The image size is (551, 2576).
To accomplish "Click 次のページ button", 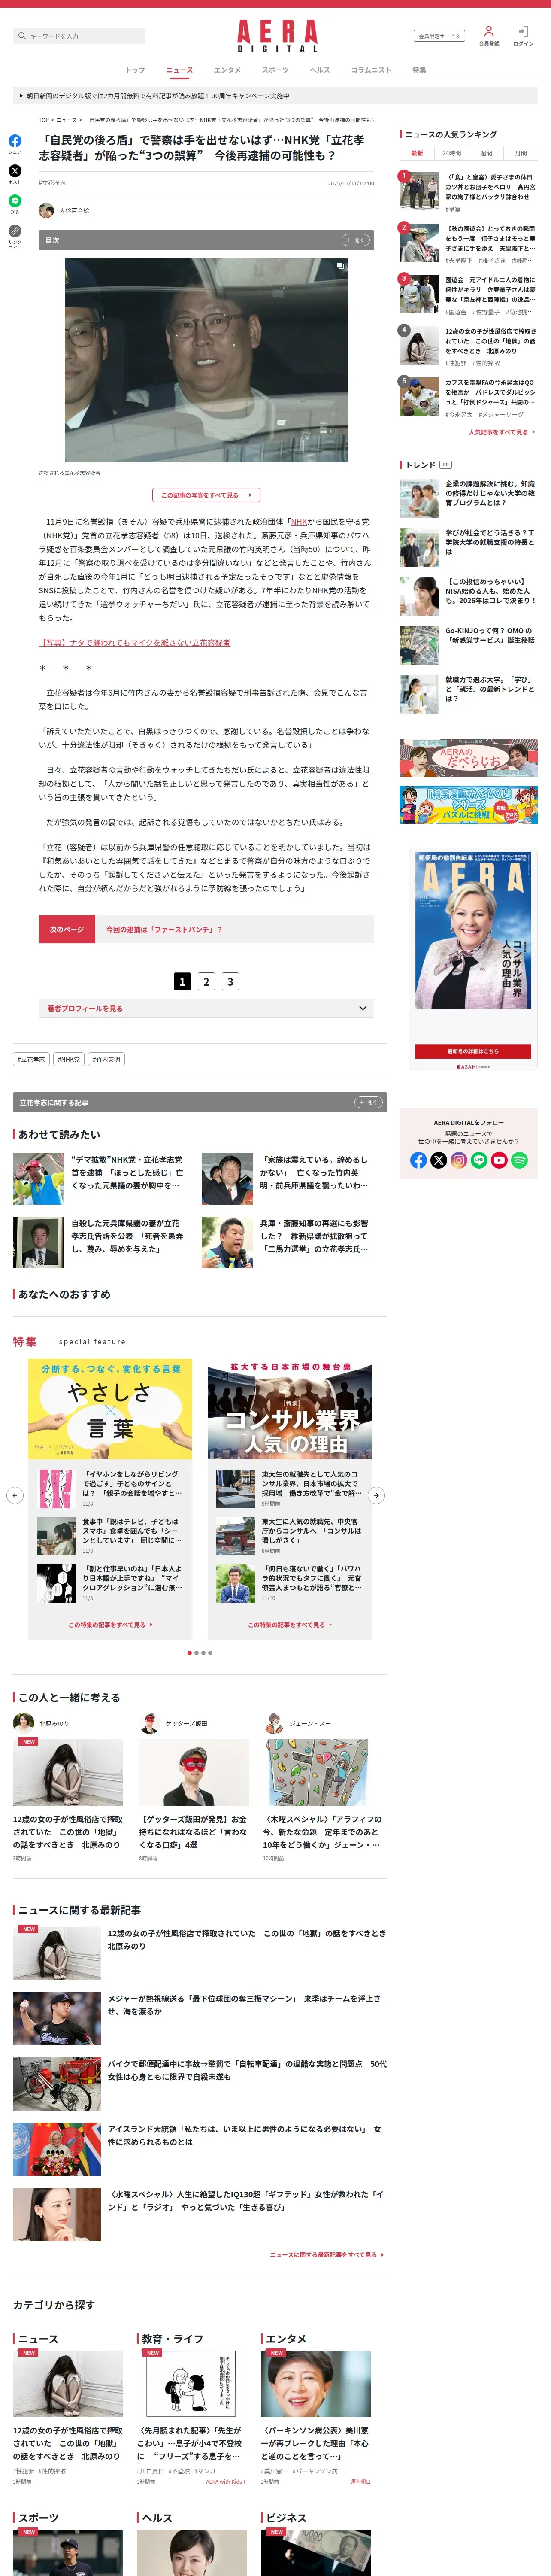I will [x=67, y=929].
